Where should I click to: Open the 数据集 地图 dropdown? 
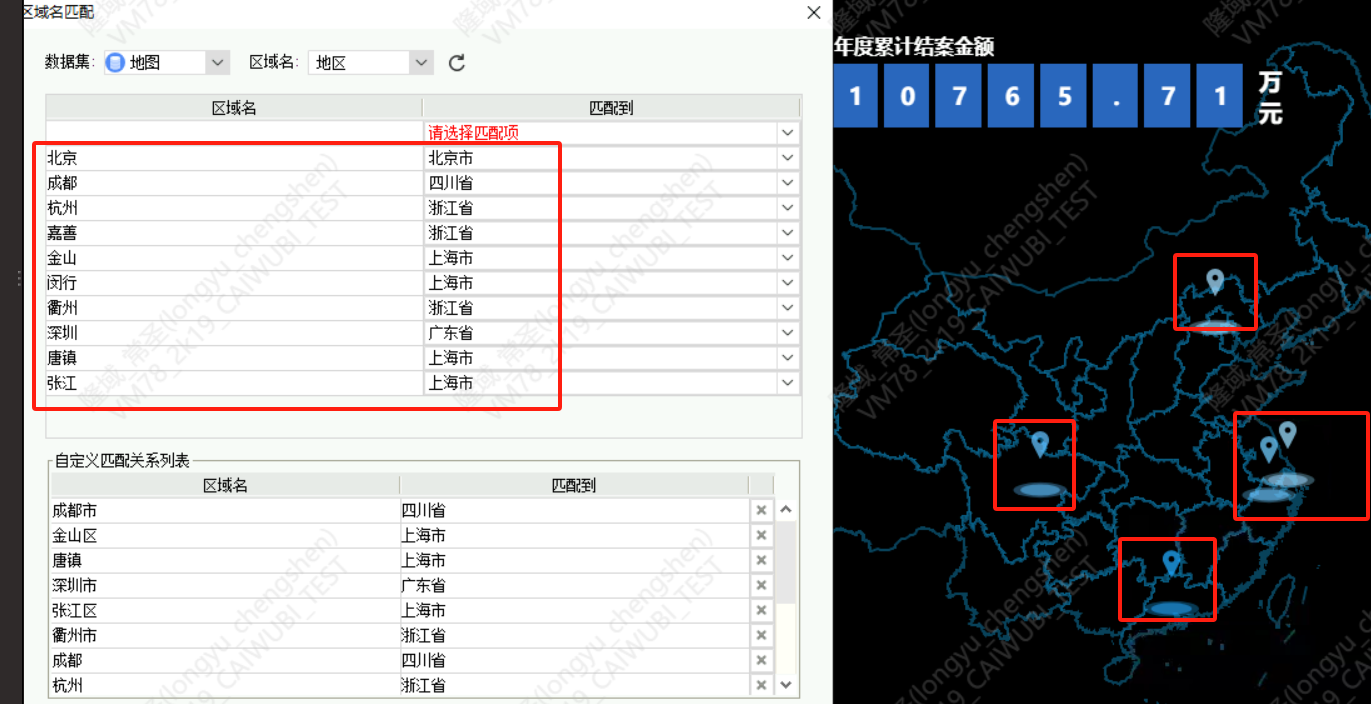coord(218,62)
